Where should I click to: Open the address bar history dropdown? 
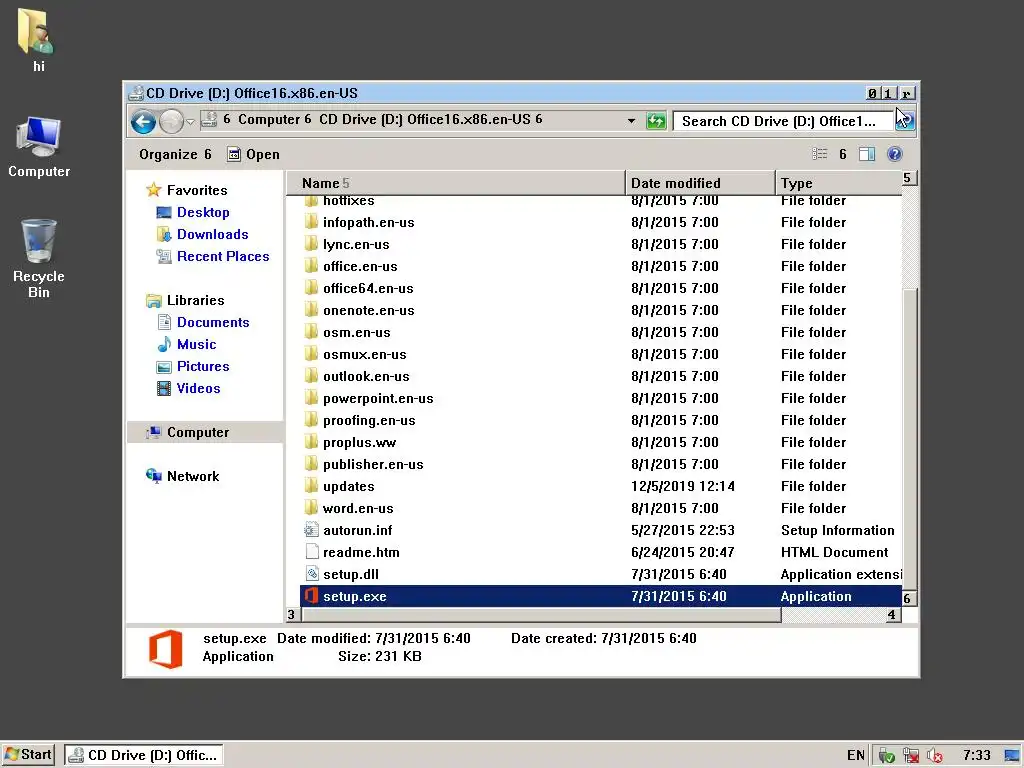tap(631, 121)
